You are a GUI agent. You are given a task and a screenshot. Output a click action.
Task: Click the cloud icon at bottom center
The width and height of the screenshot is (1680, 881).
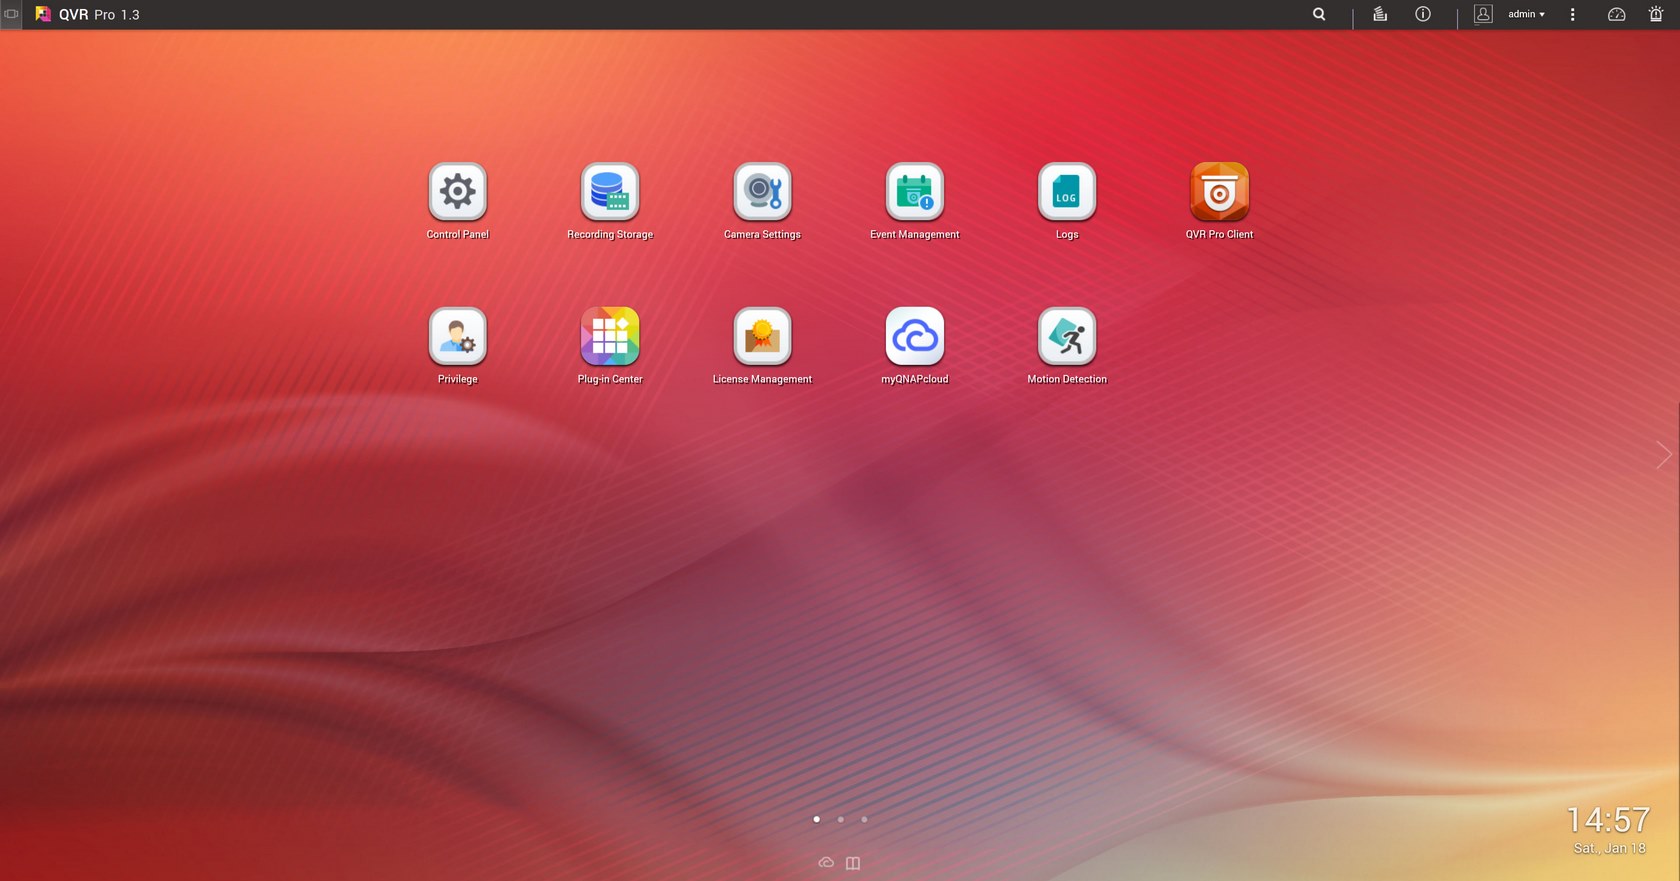coord(826,862)
